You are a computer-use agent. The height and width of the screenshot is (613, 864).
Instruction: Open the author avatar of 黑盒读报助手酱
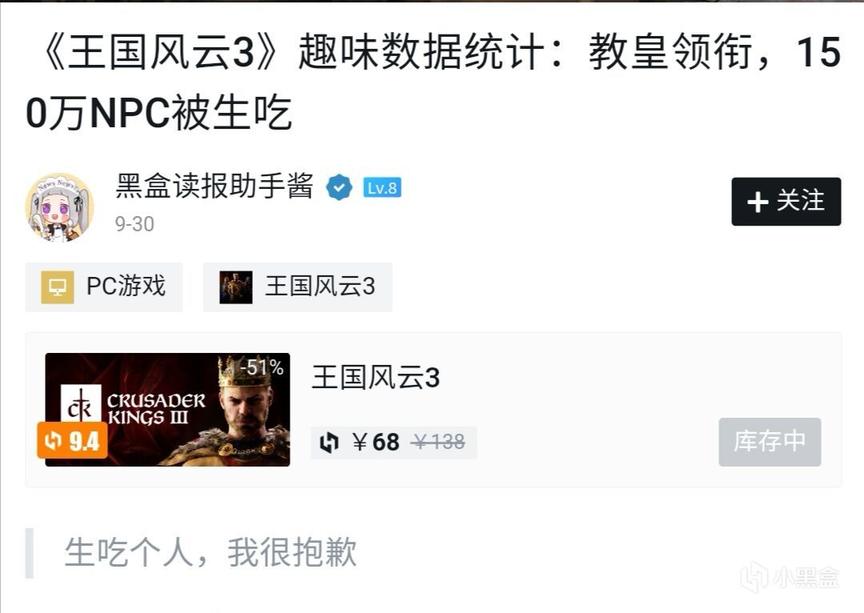[x=60, y=207]
